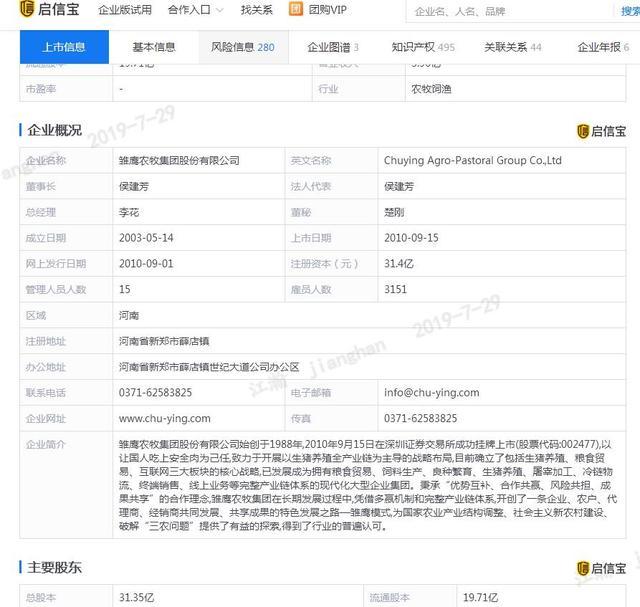Click the 启信宝 shield logo icon at top

click(27, 9)
